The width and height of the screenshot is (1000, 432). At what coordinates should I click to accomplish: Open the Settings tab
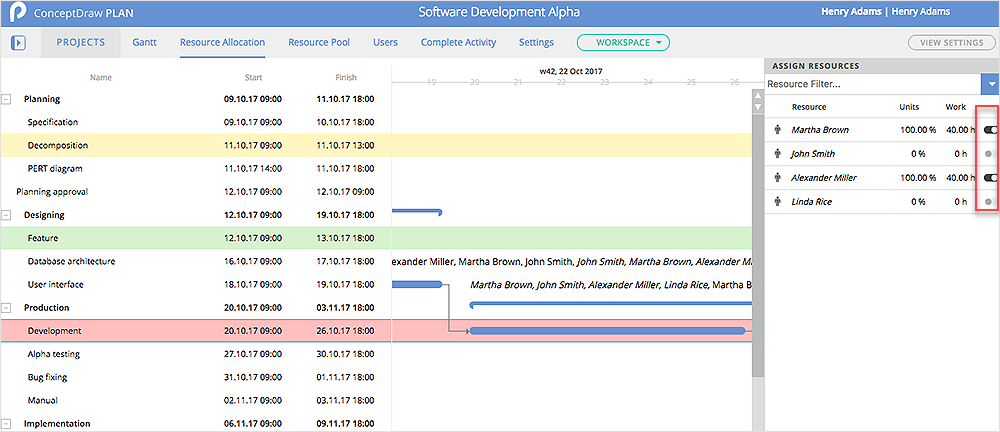(536, 43)
